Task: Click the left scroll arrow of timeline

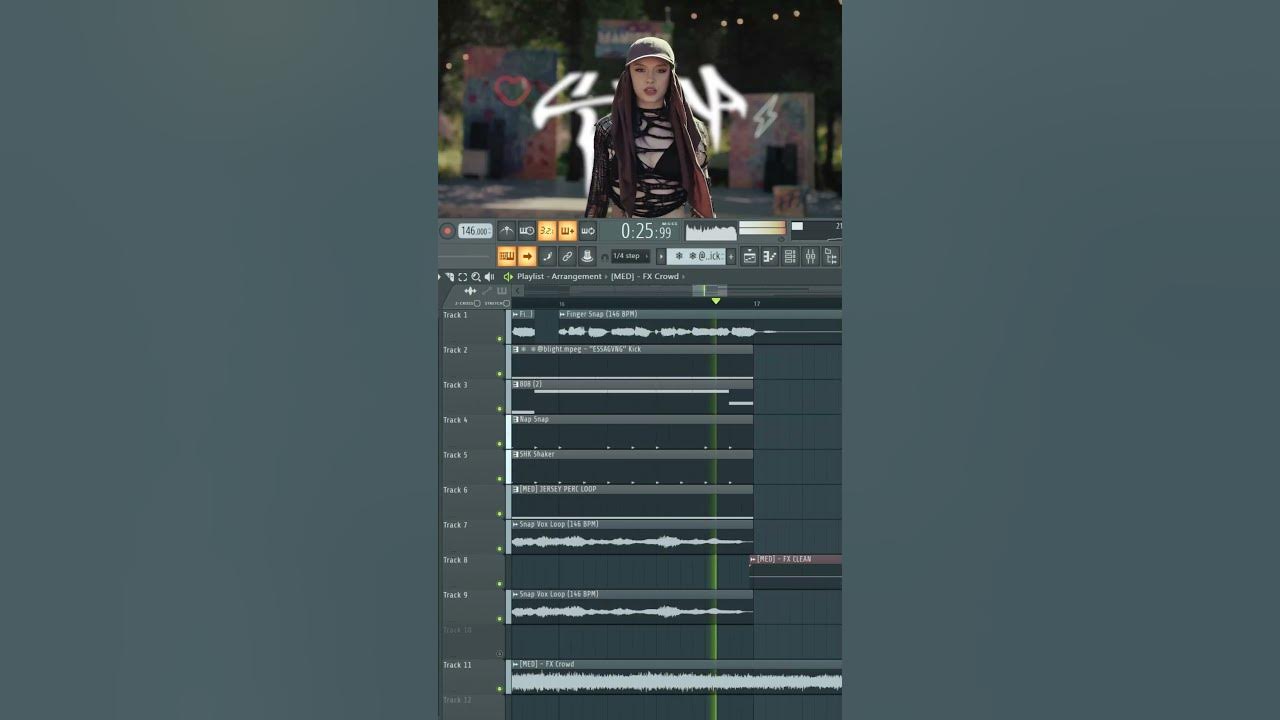Action: [x=518, y=291]
